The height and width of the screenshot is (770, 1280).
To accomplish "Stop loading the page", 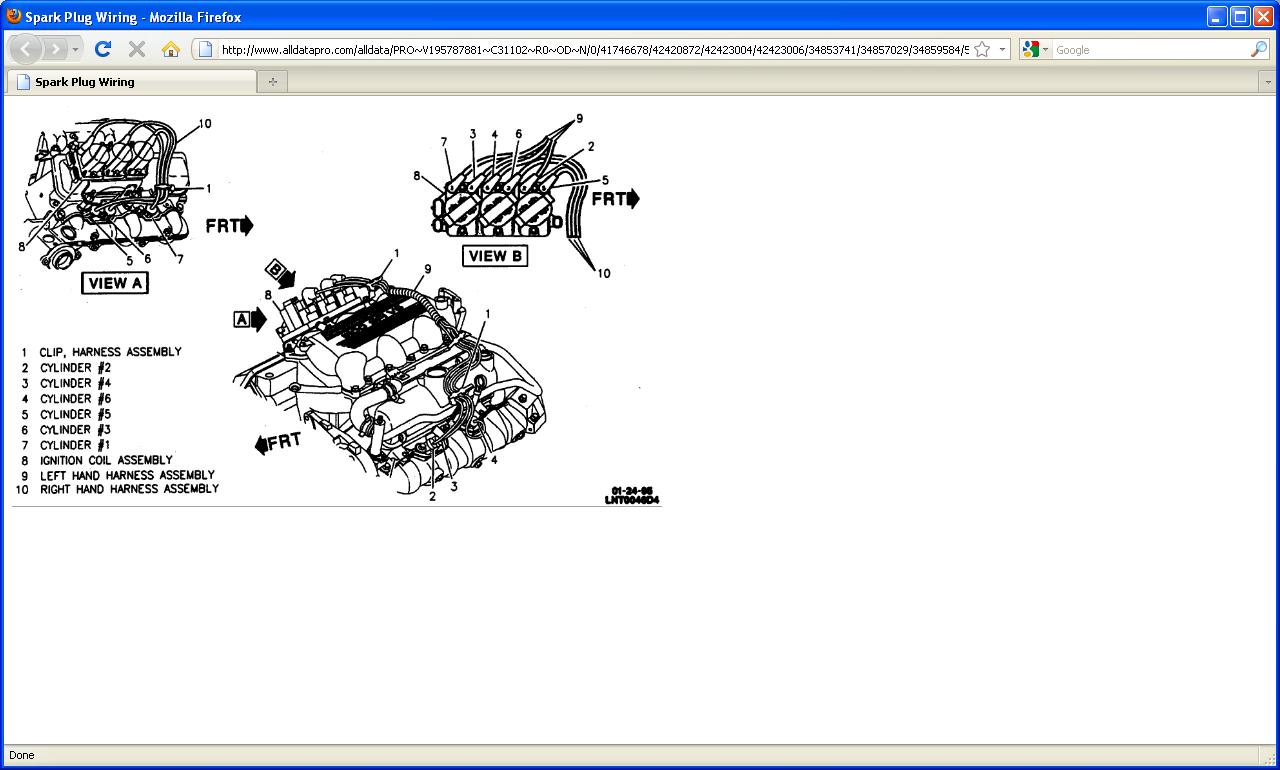I will click(x=137, y=49).
